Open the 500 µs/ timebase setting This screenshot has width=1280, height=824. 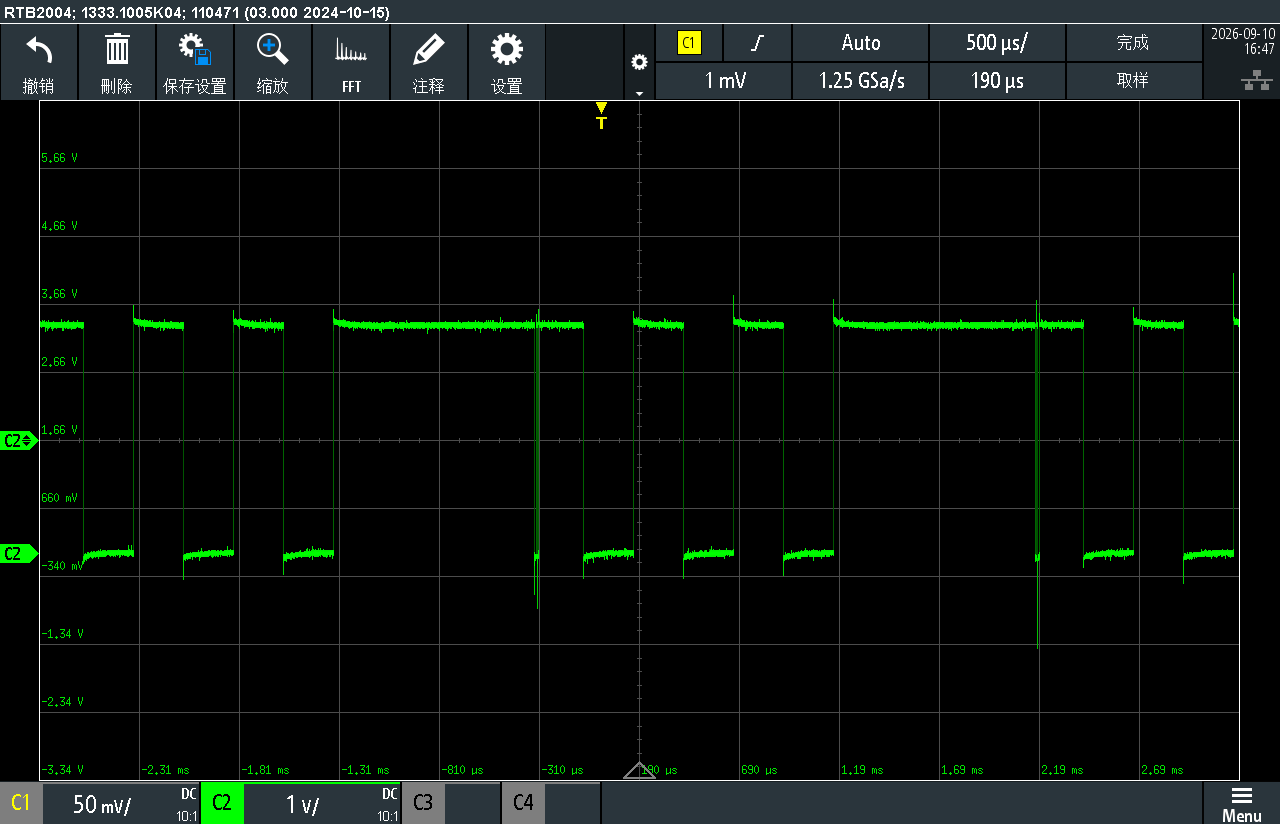997,43
